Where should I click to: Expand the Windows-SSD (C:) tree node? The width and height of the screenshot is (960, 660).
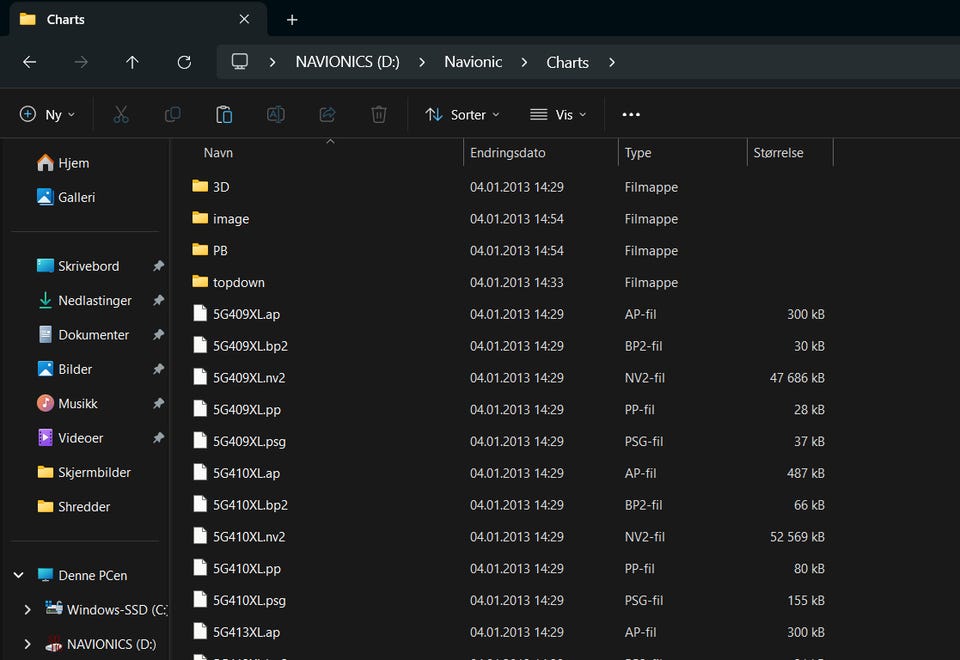click(x=28, y=609)
